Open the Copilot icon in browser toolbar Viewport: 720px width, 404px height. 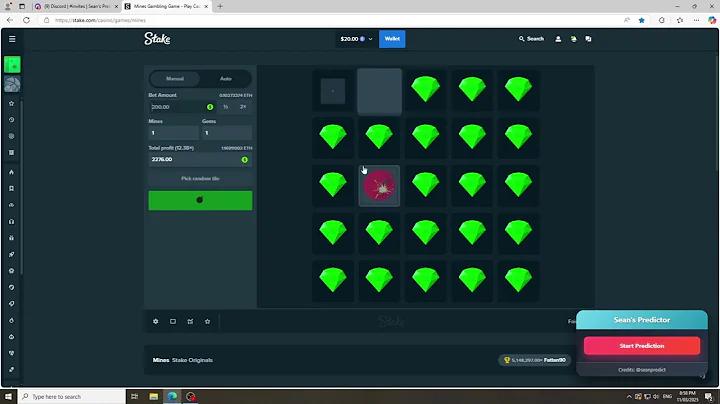tap(712, 20)
